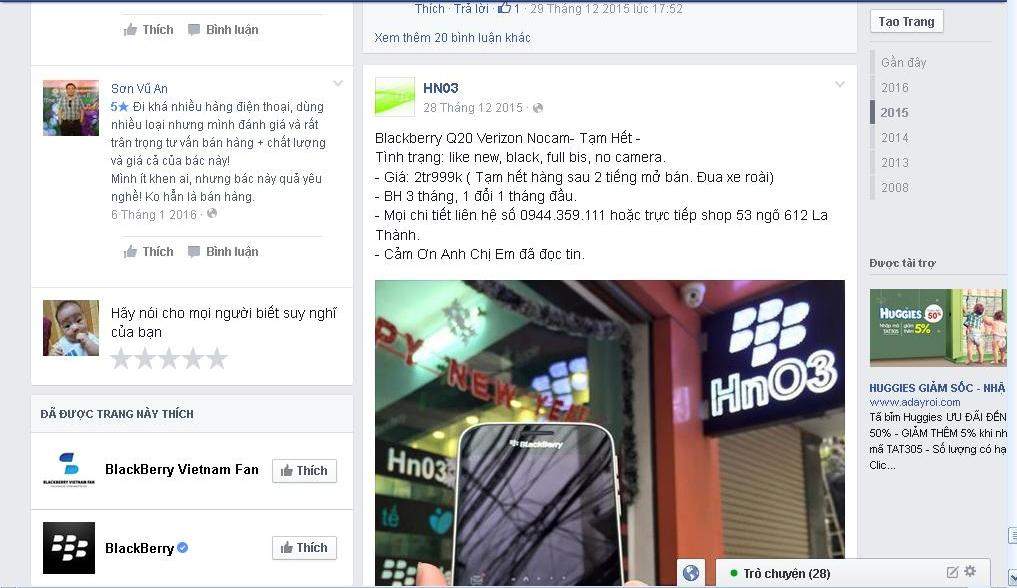The image size is (1017, 588).
Task: Click the BlackBerry page logo thumbnail
Action: point(69,548)
